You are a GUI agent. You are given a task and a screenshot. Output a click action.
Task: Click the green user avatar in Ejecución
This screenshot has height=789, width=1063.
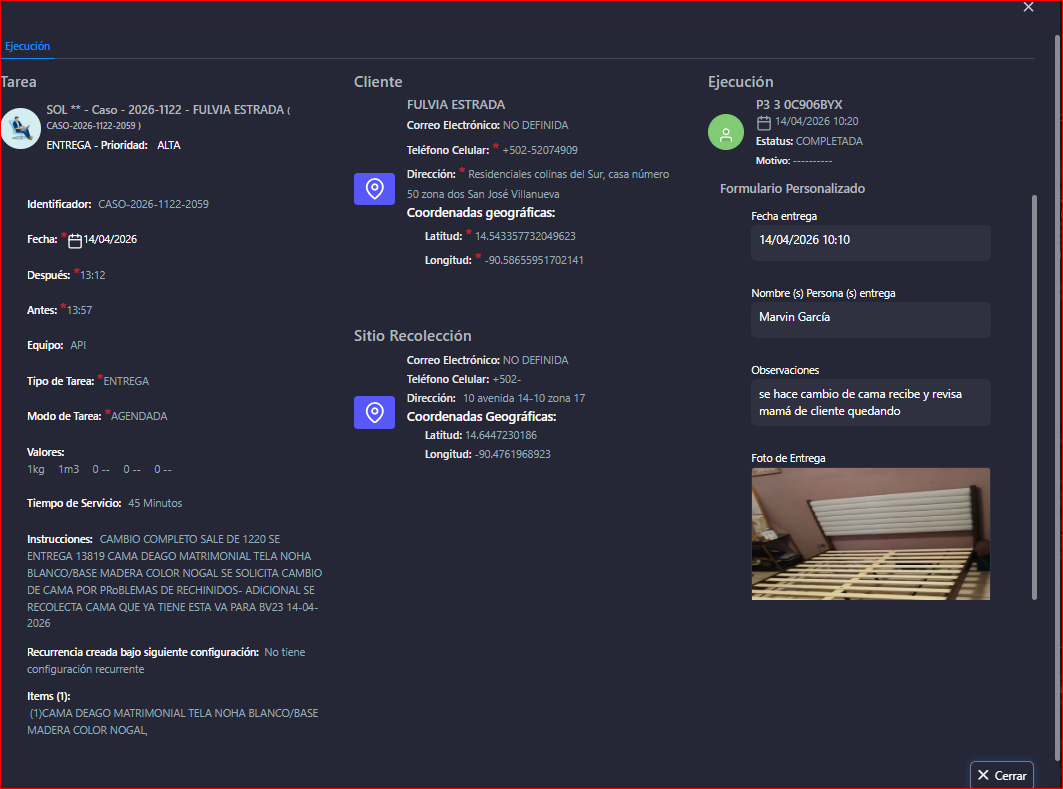726,133
